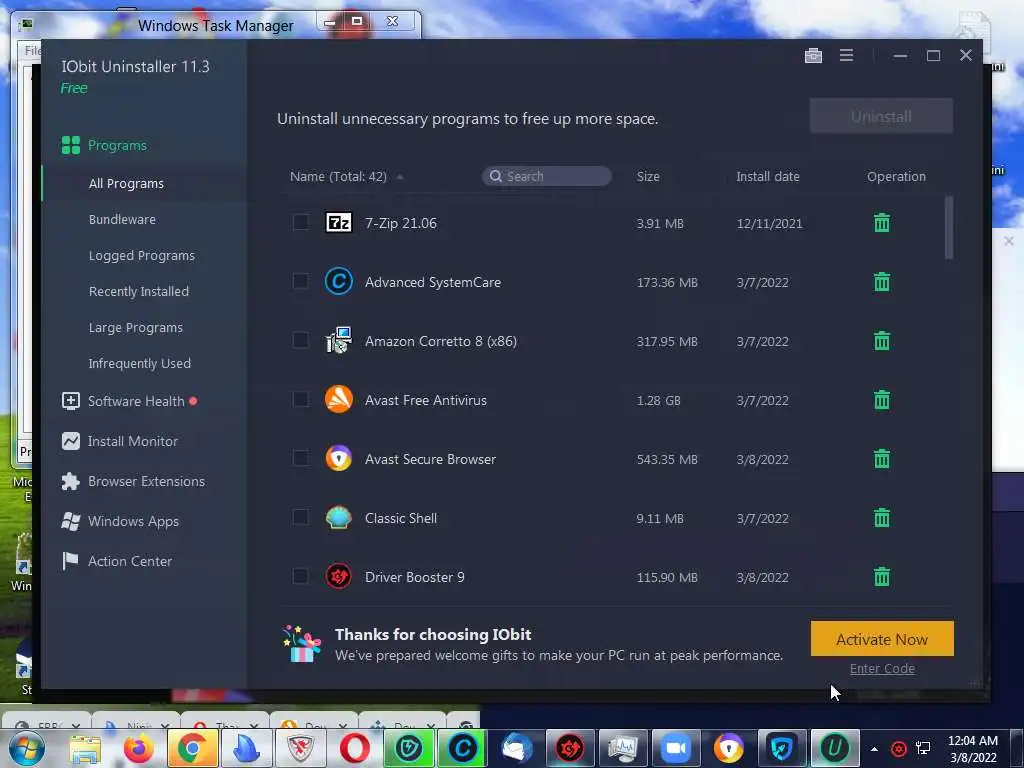Open the Programs section in sidebar
The width and height of the screenshot is (1024, 768).
[x=104, y=145]
